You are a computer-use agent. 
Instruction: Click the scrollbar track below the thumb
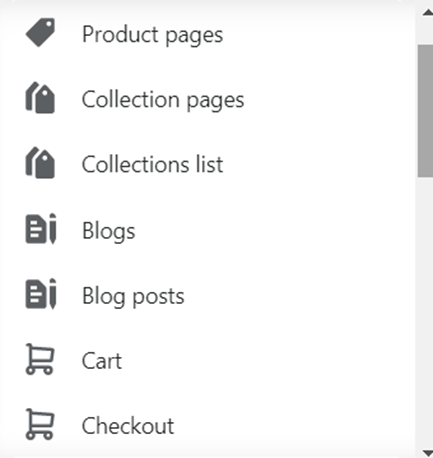(x=426, y=312)
